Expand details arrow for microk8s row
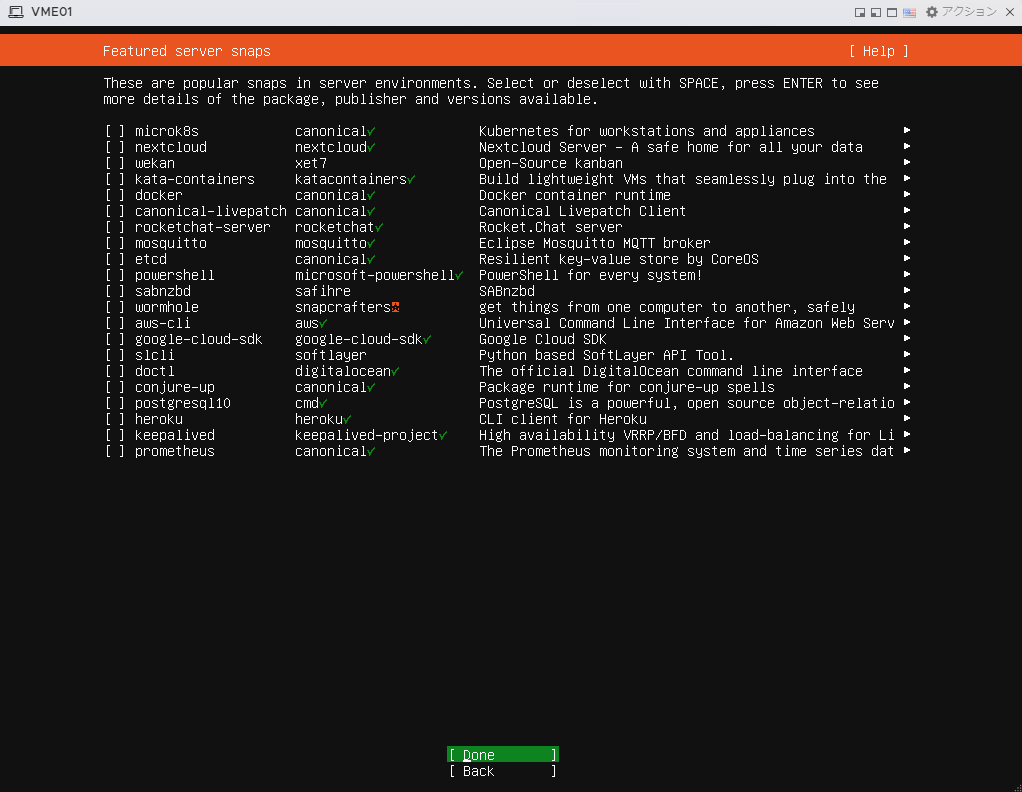 907,130
